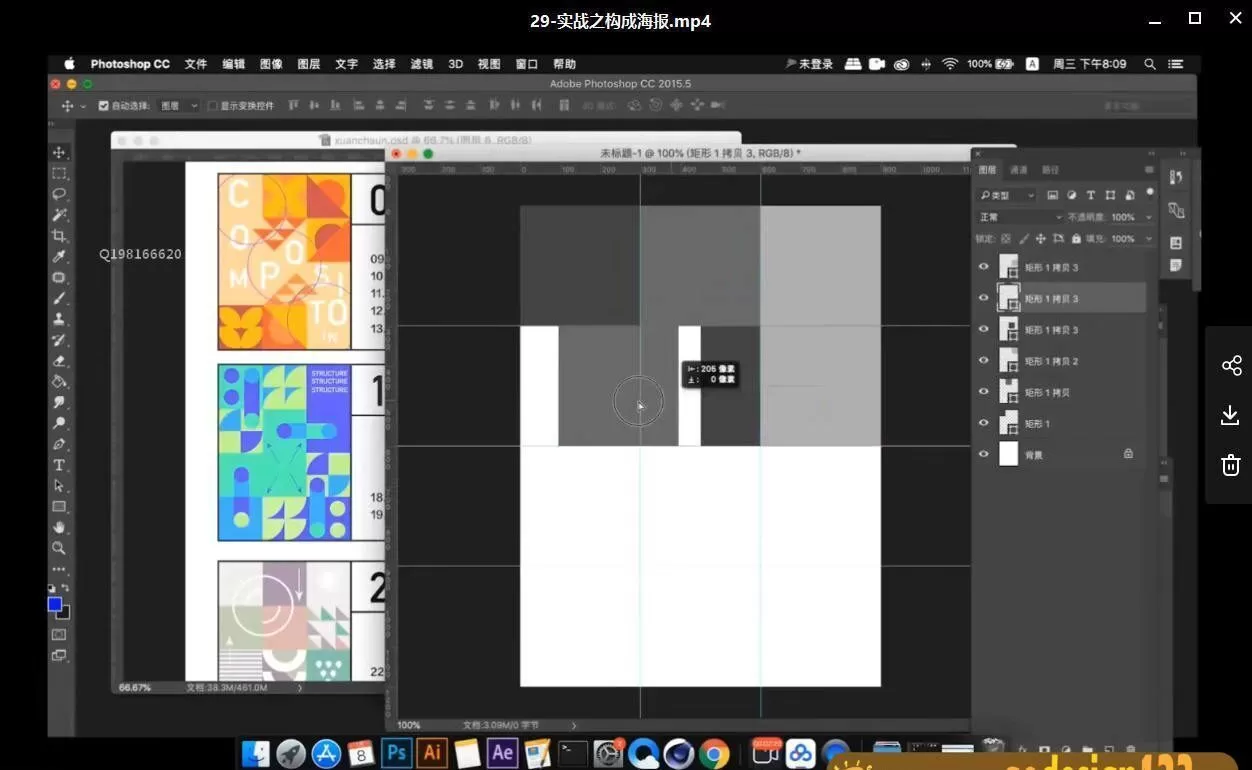Open the blend mode 正常 dropdown
This screenshot has height=770, width=1252.
1020,217
